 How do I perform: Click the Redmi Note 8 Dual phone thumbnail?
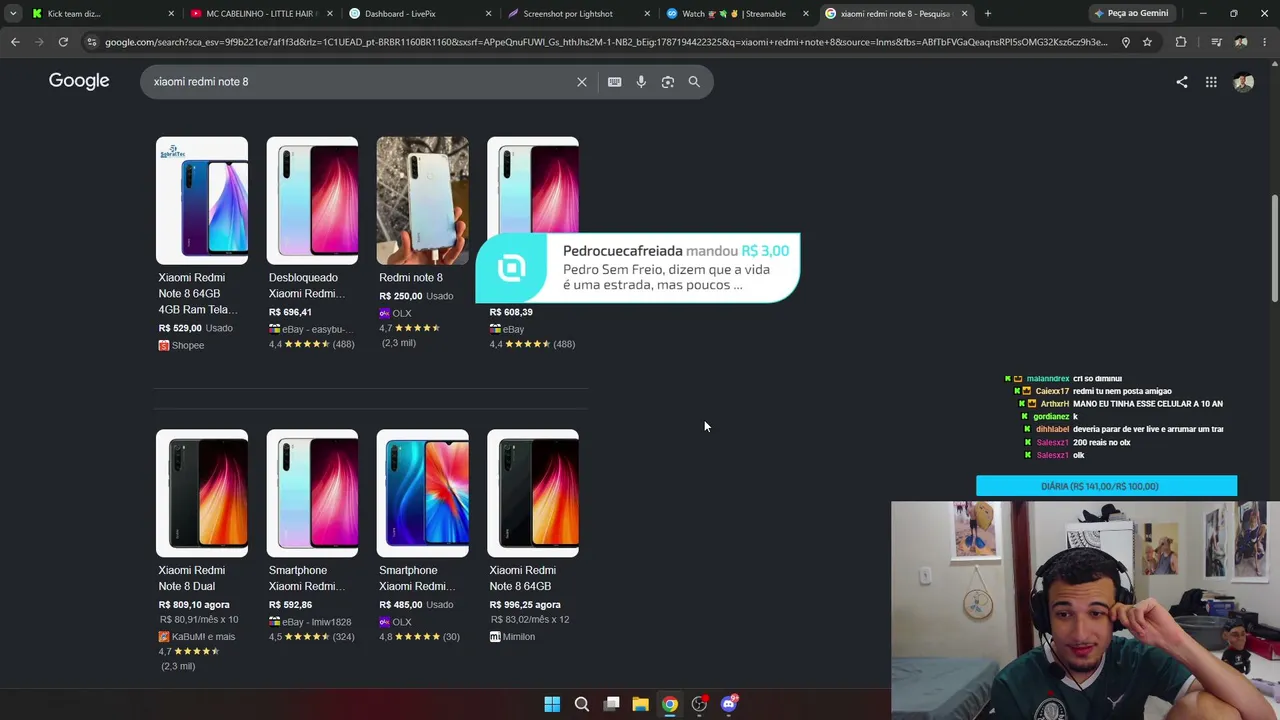[x=202, y=493]
